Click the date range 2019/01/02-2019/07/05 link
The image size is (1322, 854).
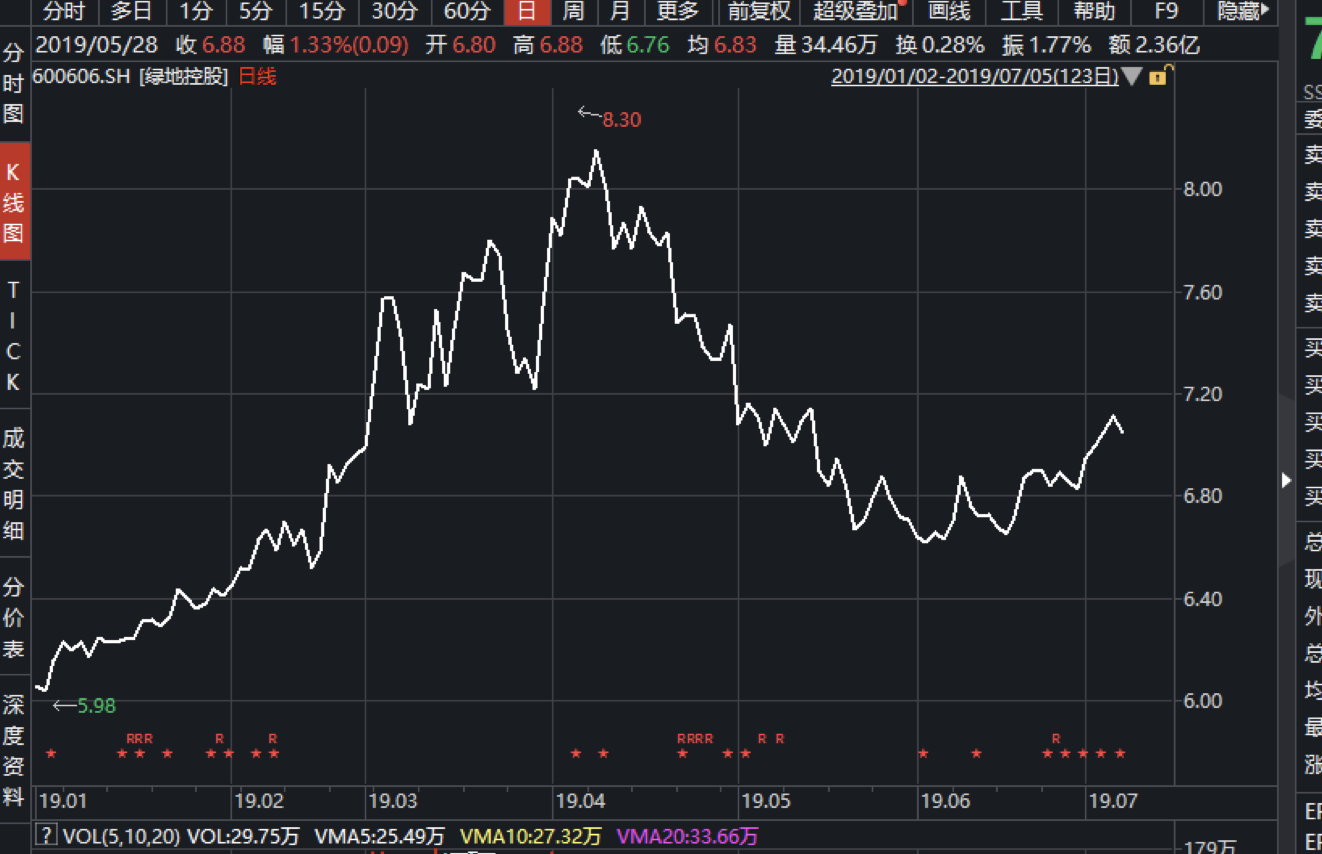974,77
